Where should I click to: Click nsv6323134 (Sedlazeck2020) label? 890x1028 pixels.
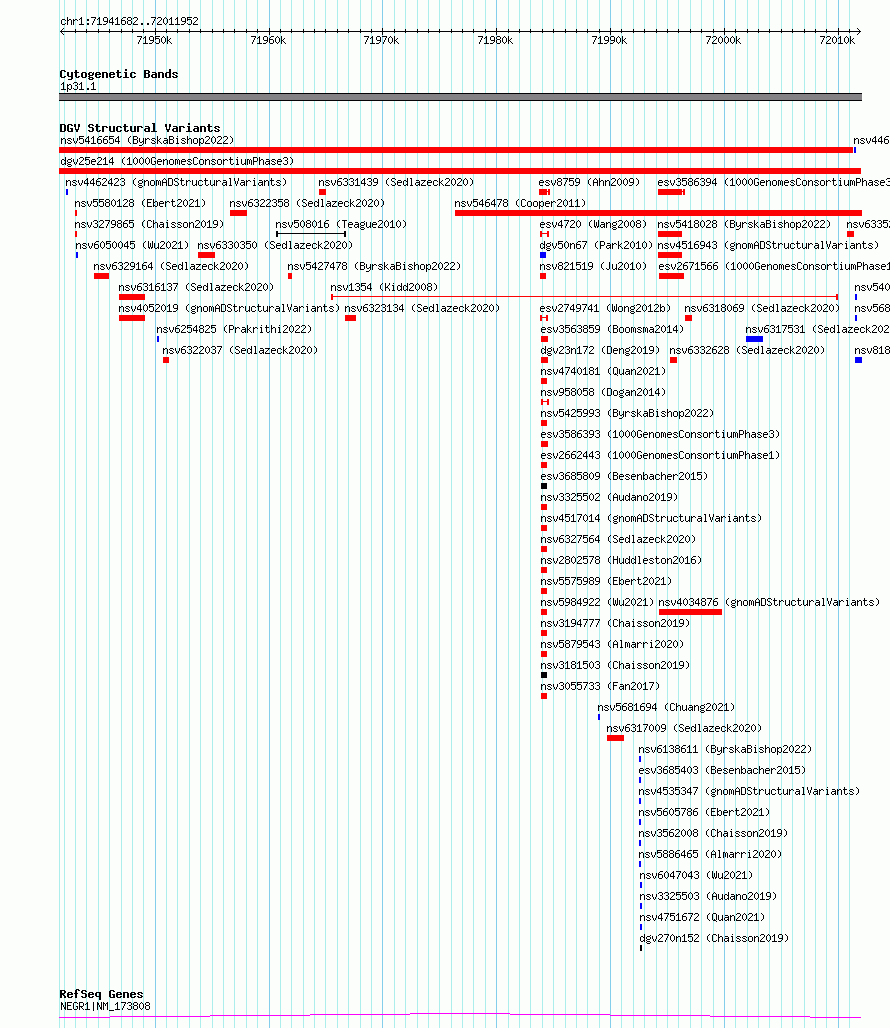tap(422, 308)
